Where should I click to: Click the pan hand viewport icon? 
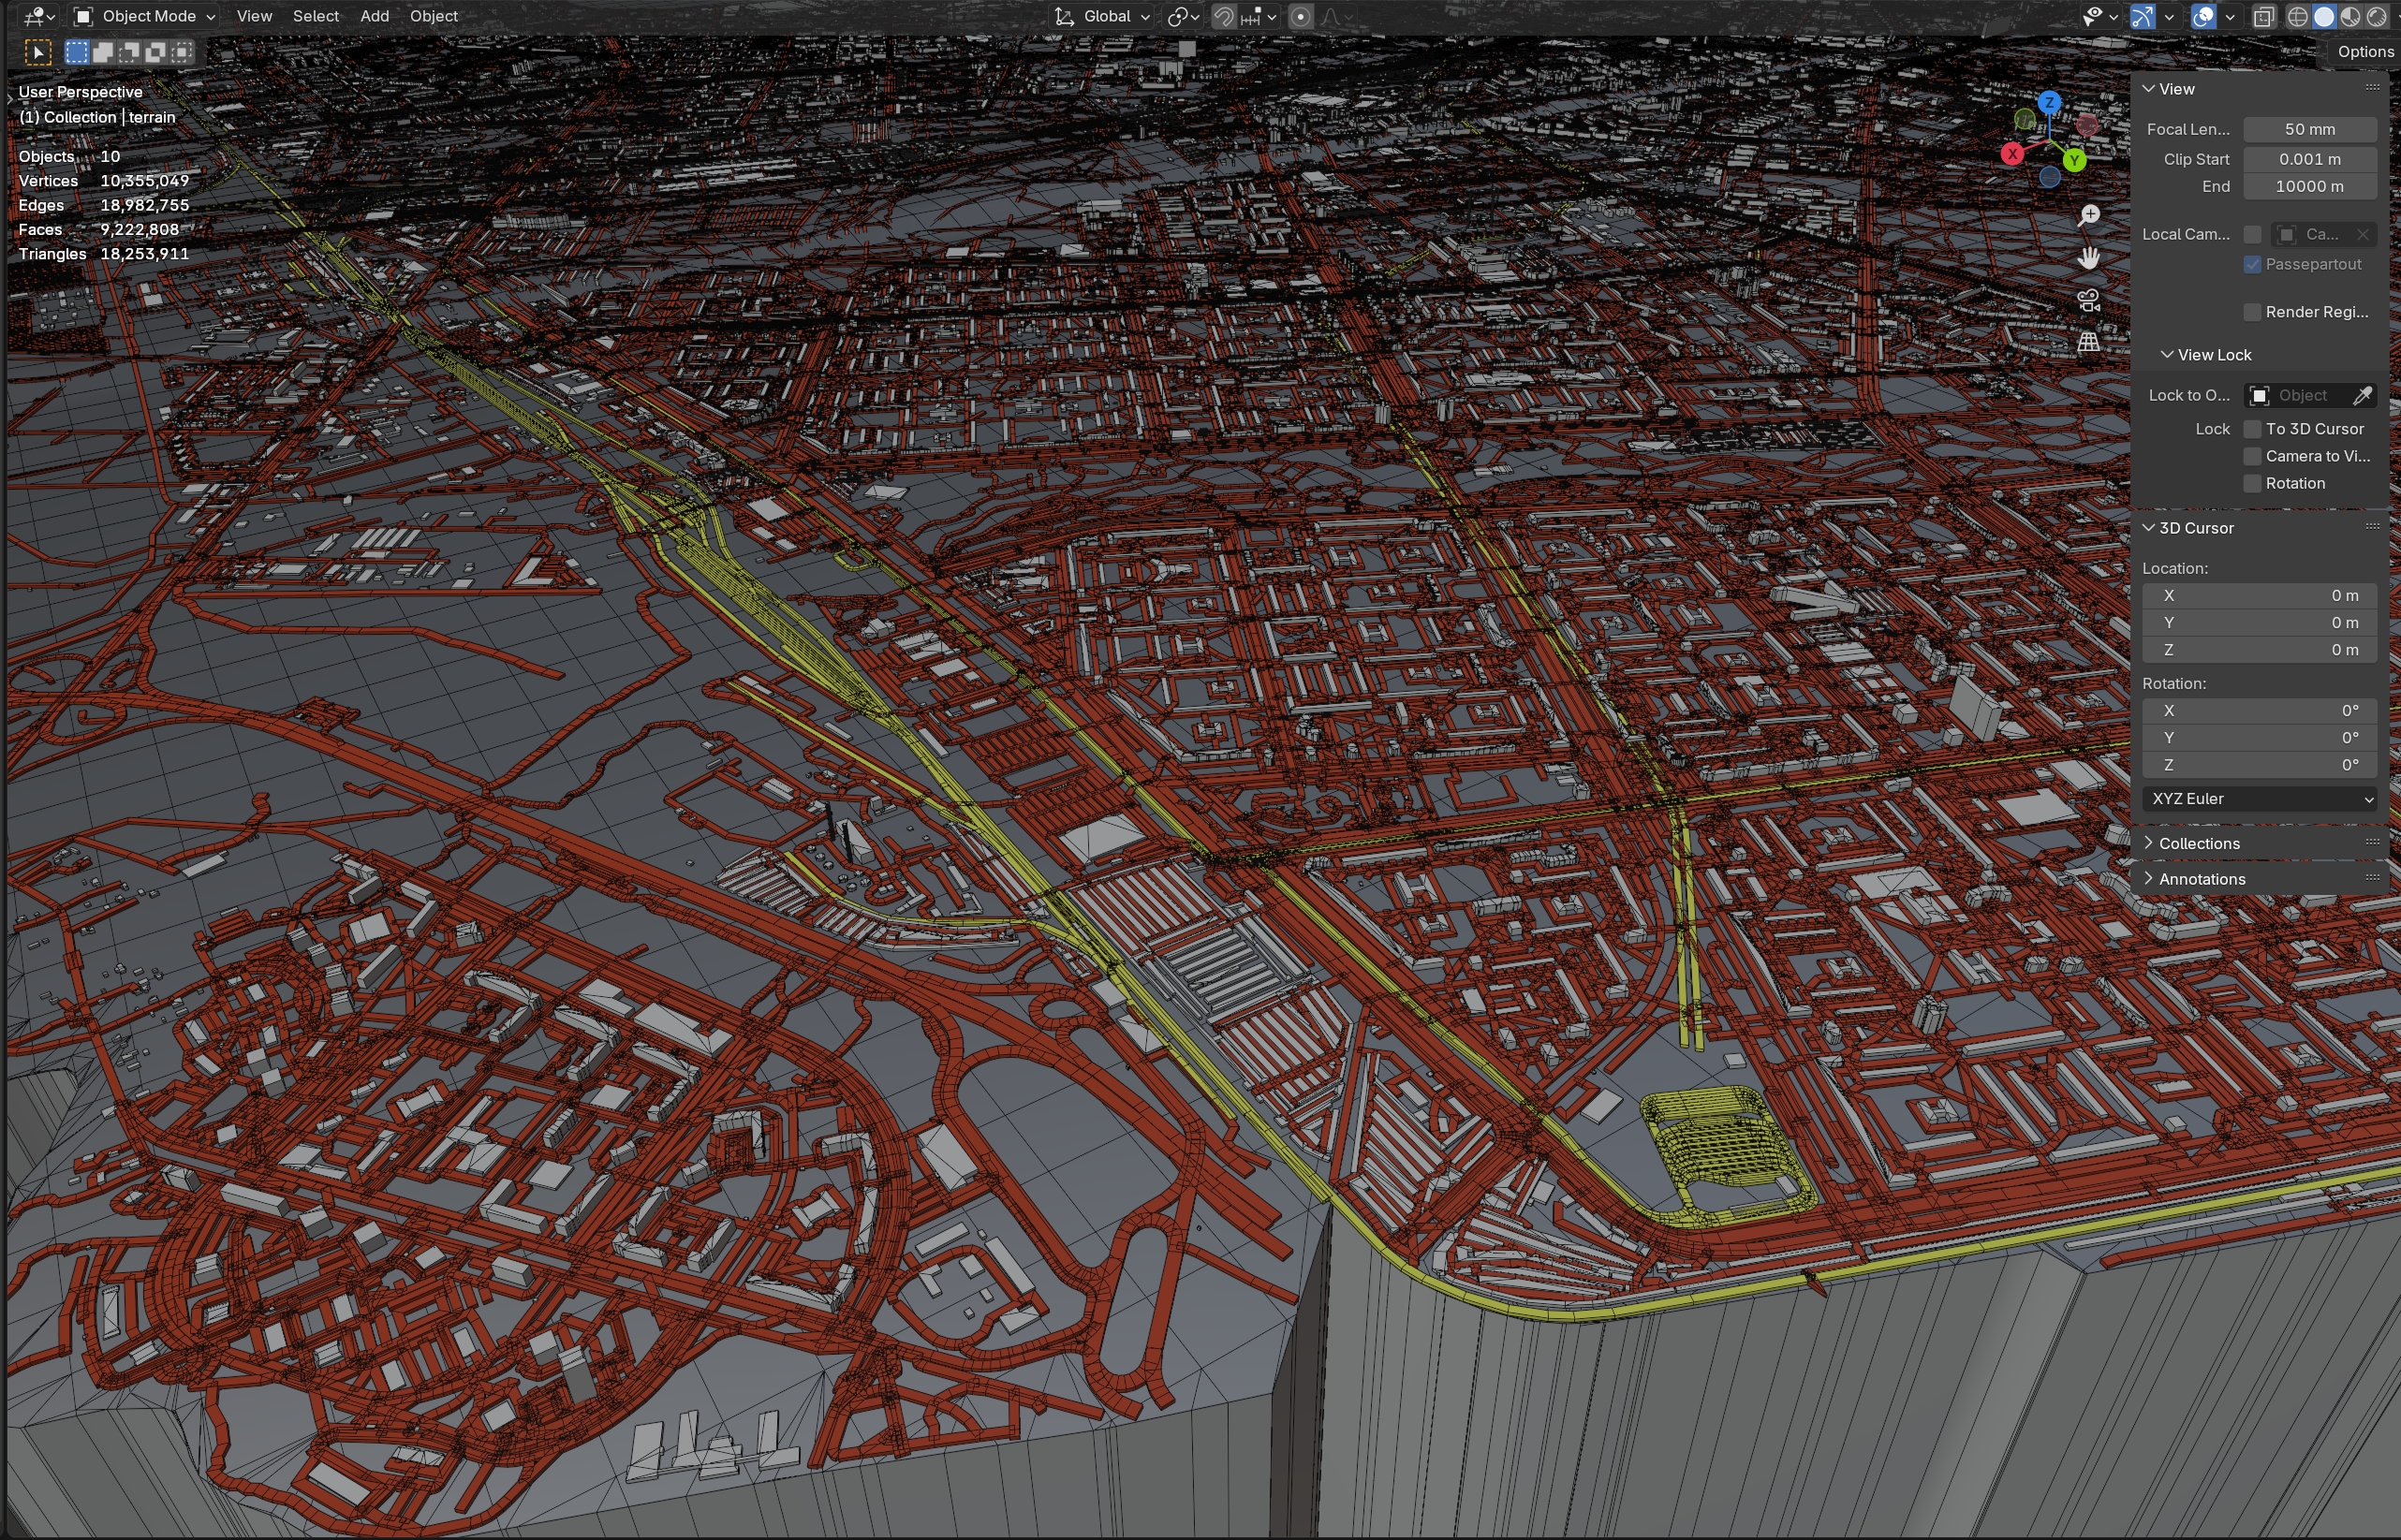click(2088, 258)
